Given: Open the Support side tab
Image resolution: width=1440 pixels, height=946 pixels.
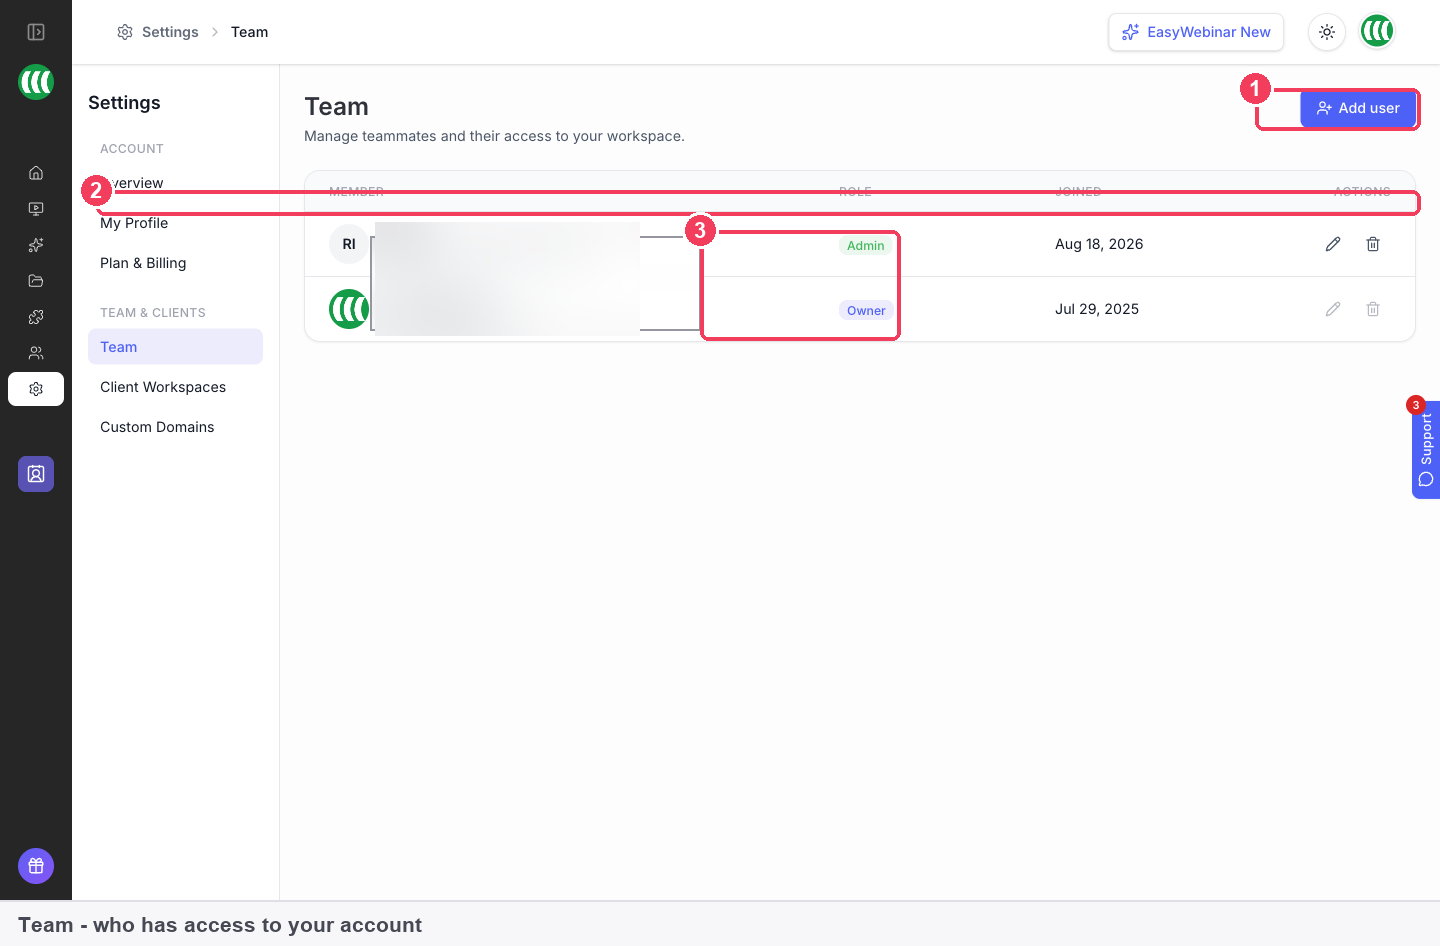Looking at the screenshot, I should (1426, 450).
